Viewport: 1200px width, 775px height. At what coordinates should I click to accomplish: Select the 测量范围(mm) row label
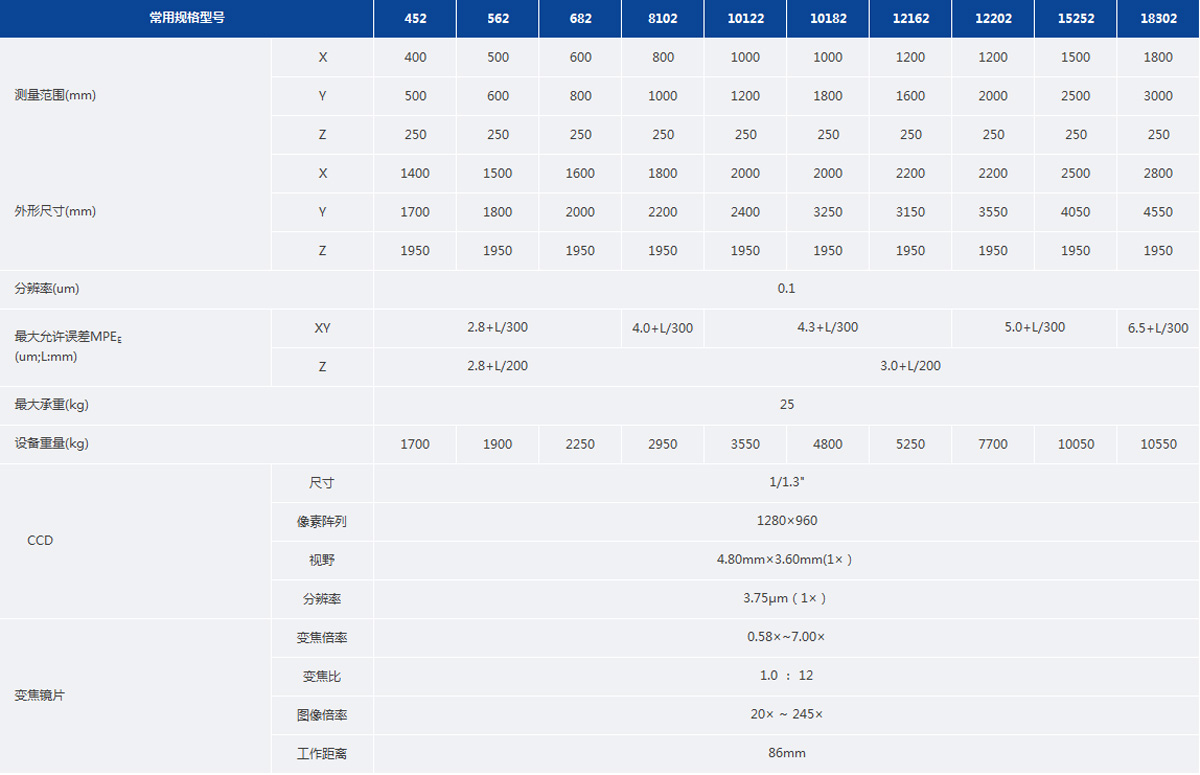tap(56, 96)
